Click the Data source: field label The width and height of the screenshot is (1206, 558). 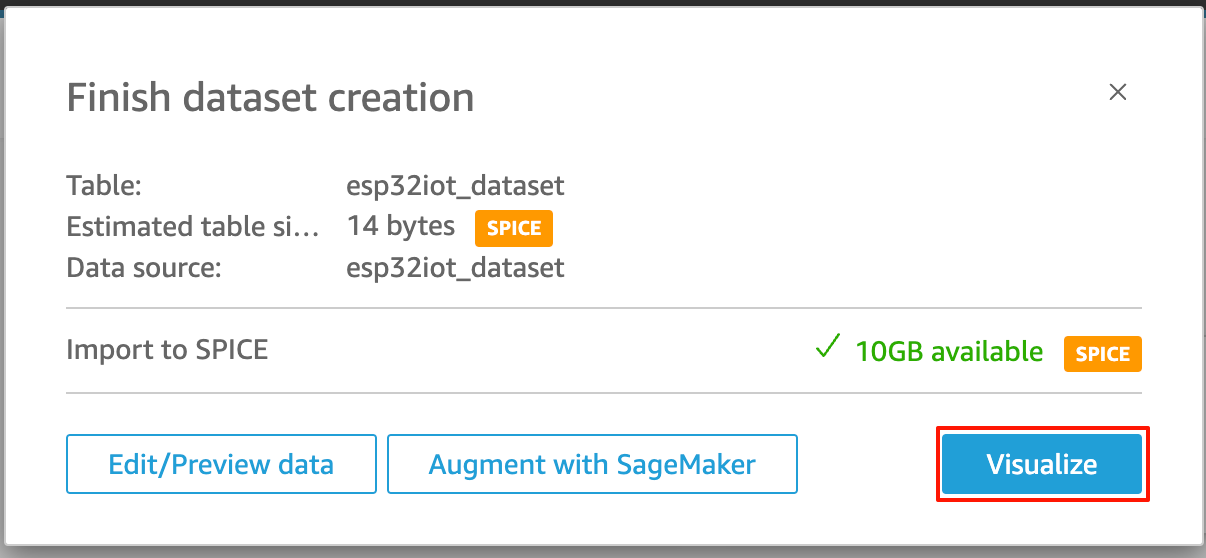click(x=143, y=267)
